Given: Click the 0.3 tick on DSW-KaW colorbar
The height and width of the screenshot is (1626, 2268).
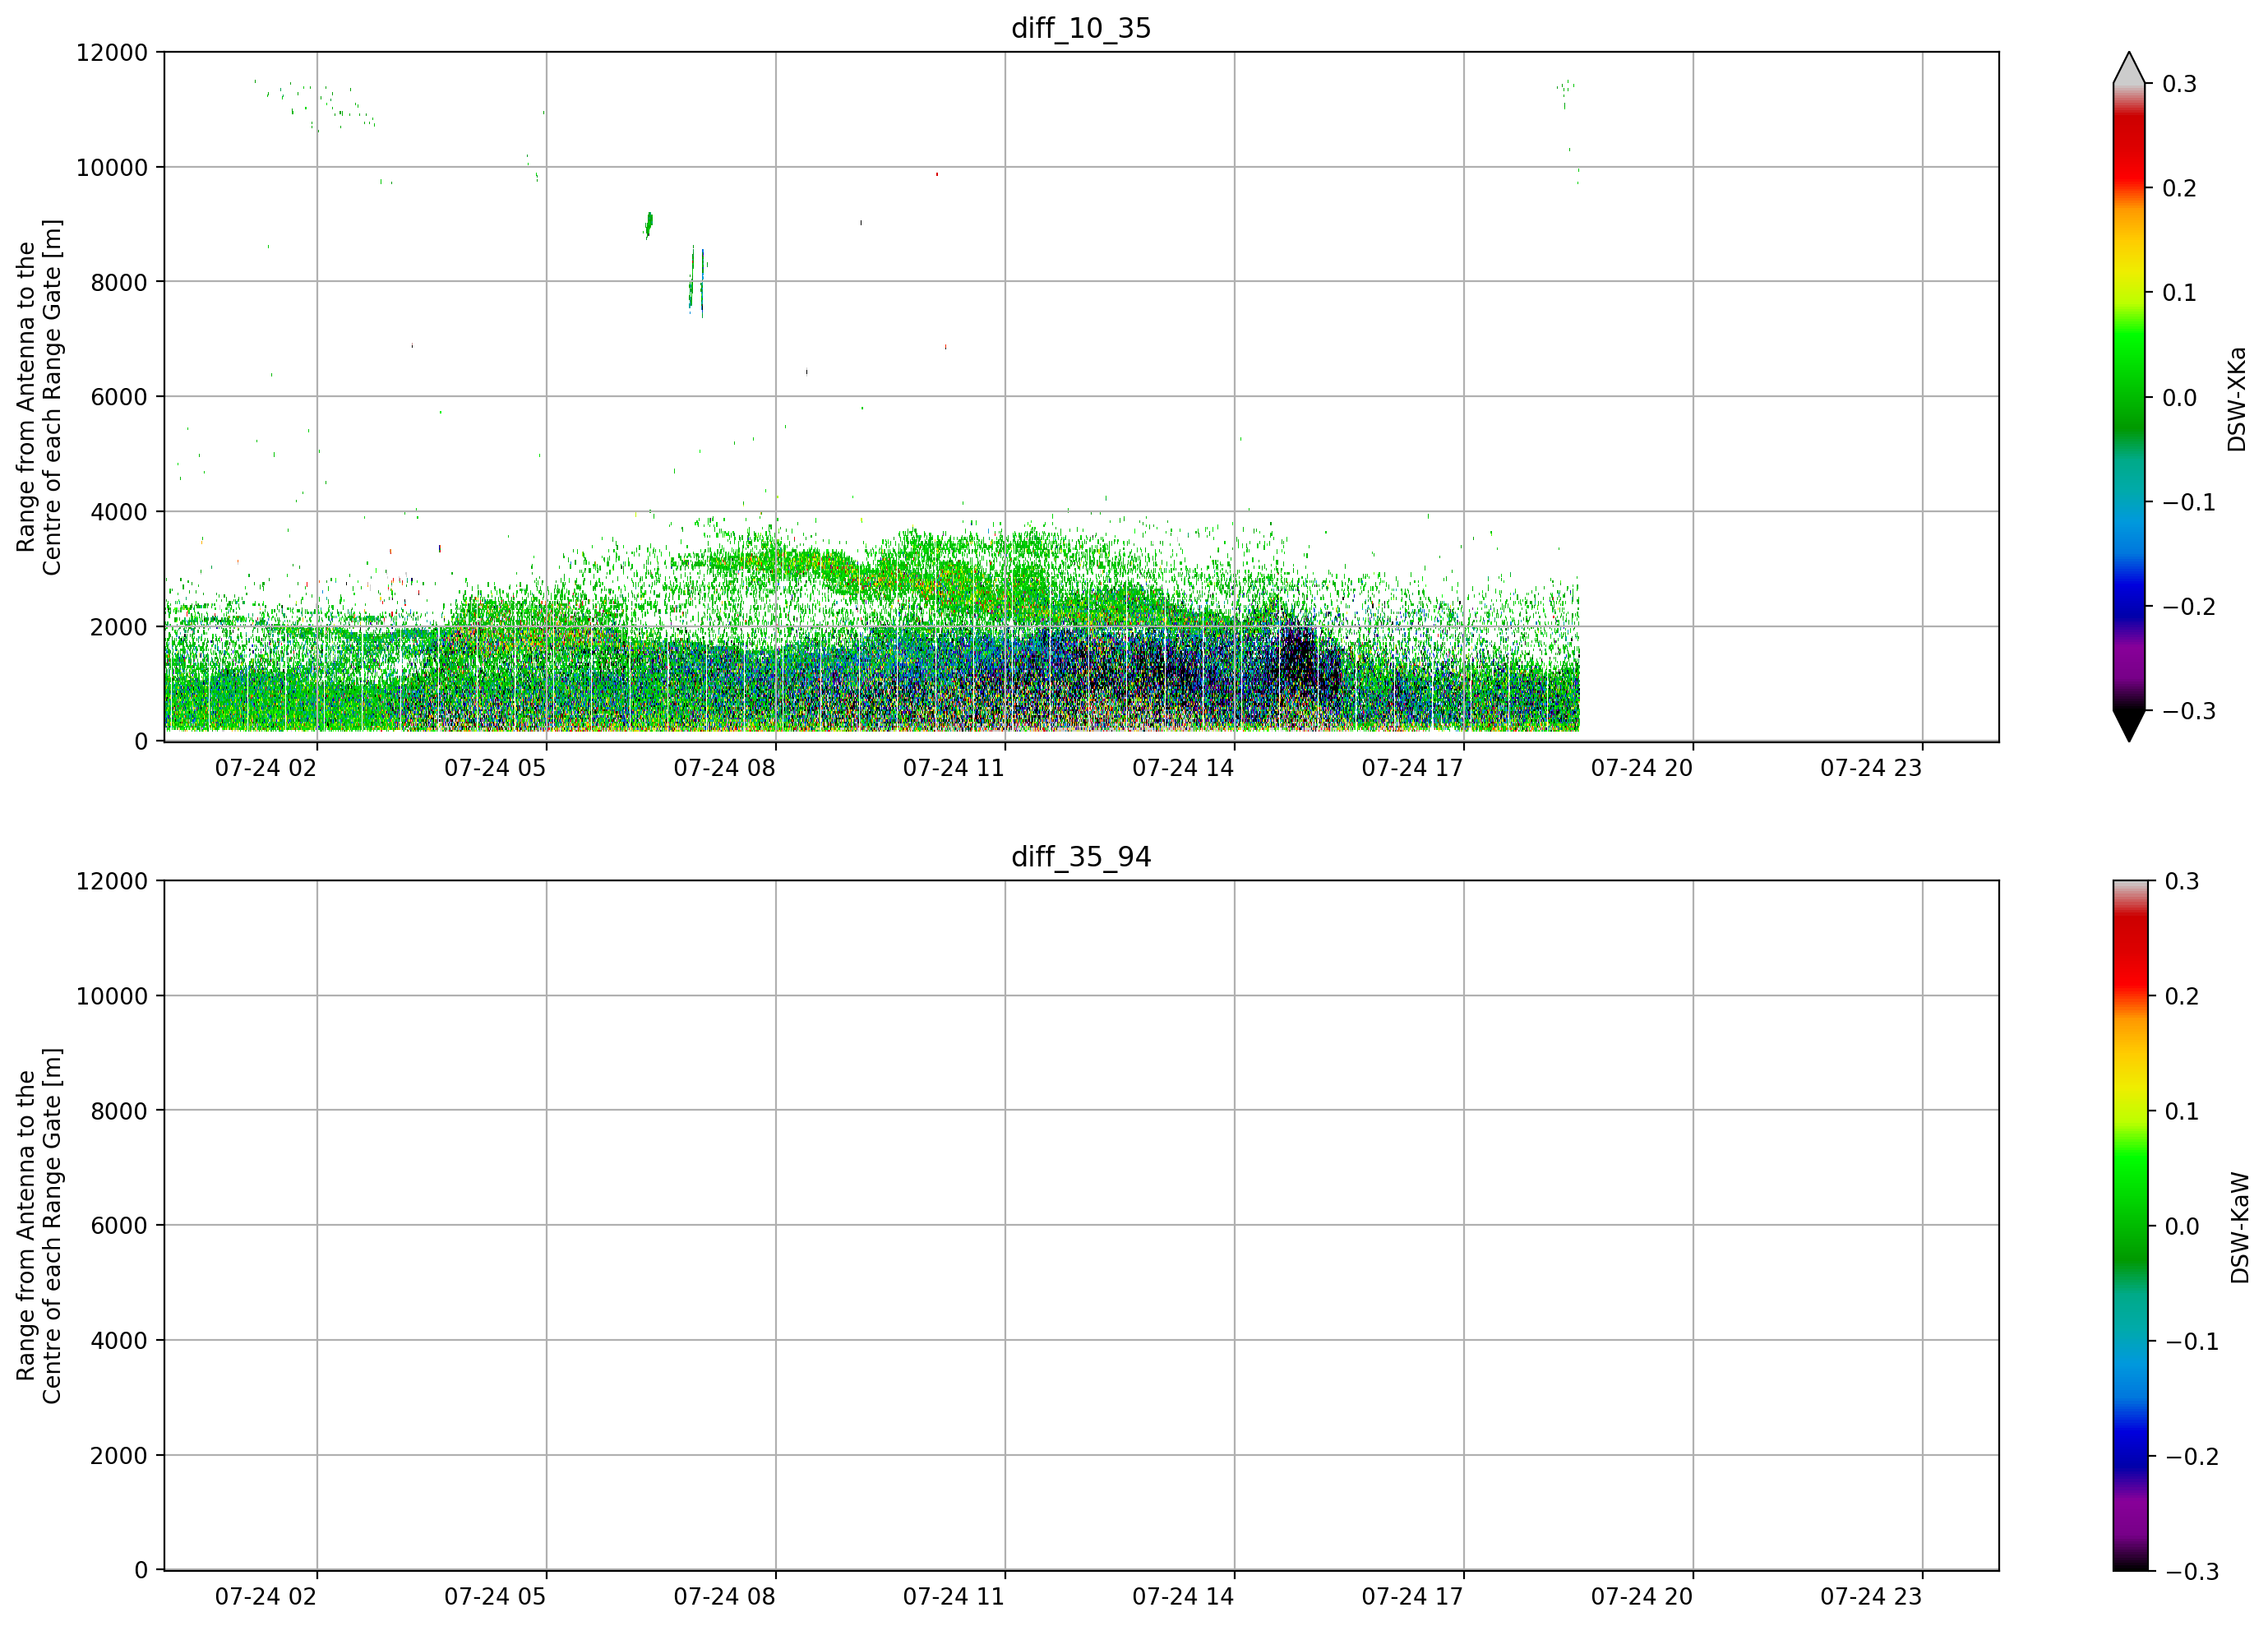Looking at the screenshot, I should click(2182, 882).
